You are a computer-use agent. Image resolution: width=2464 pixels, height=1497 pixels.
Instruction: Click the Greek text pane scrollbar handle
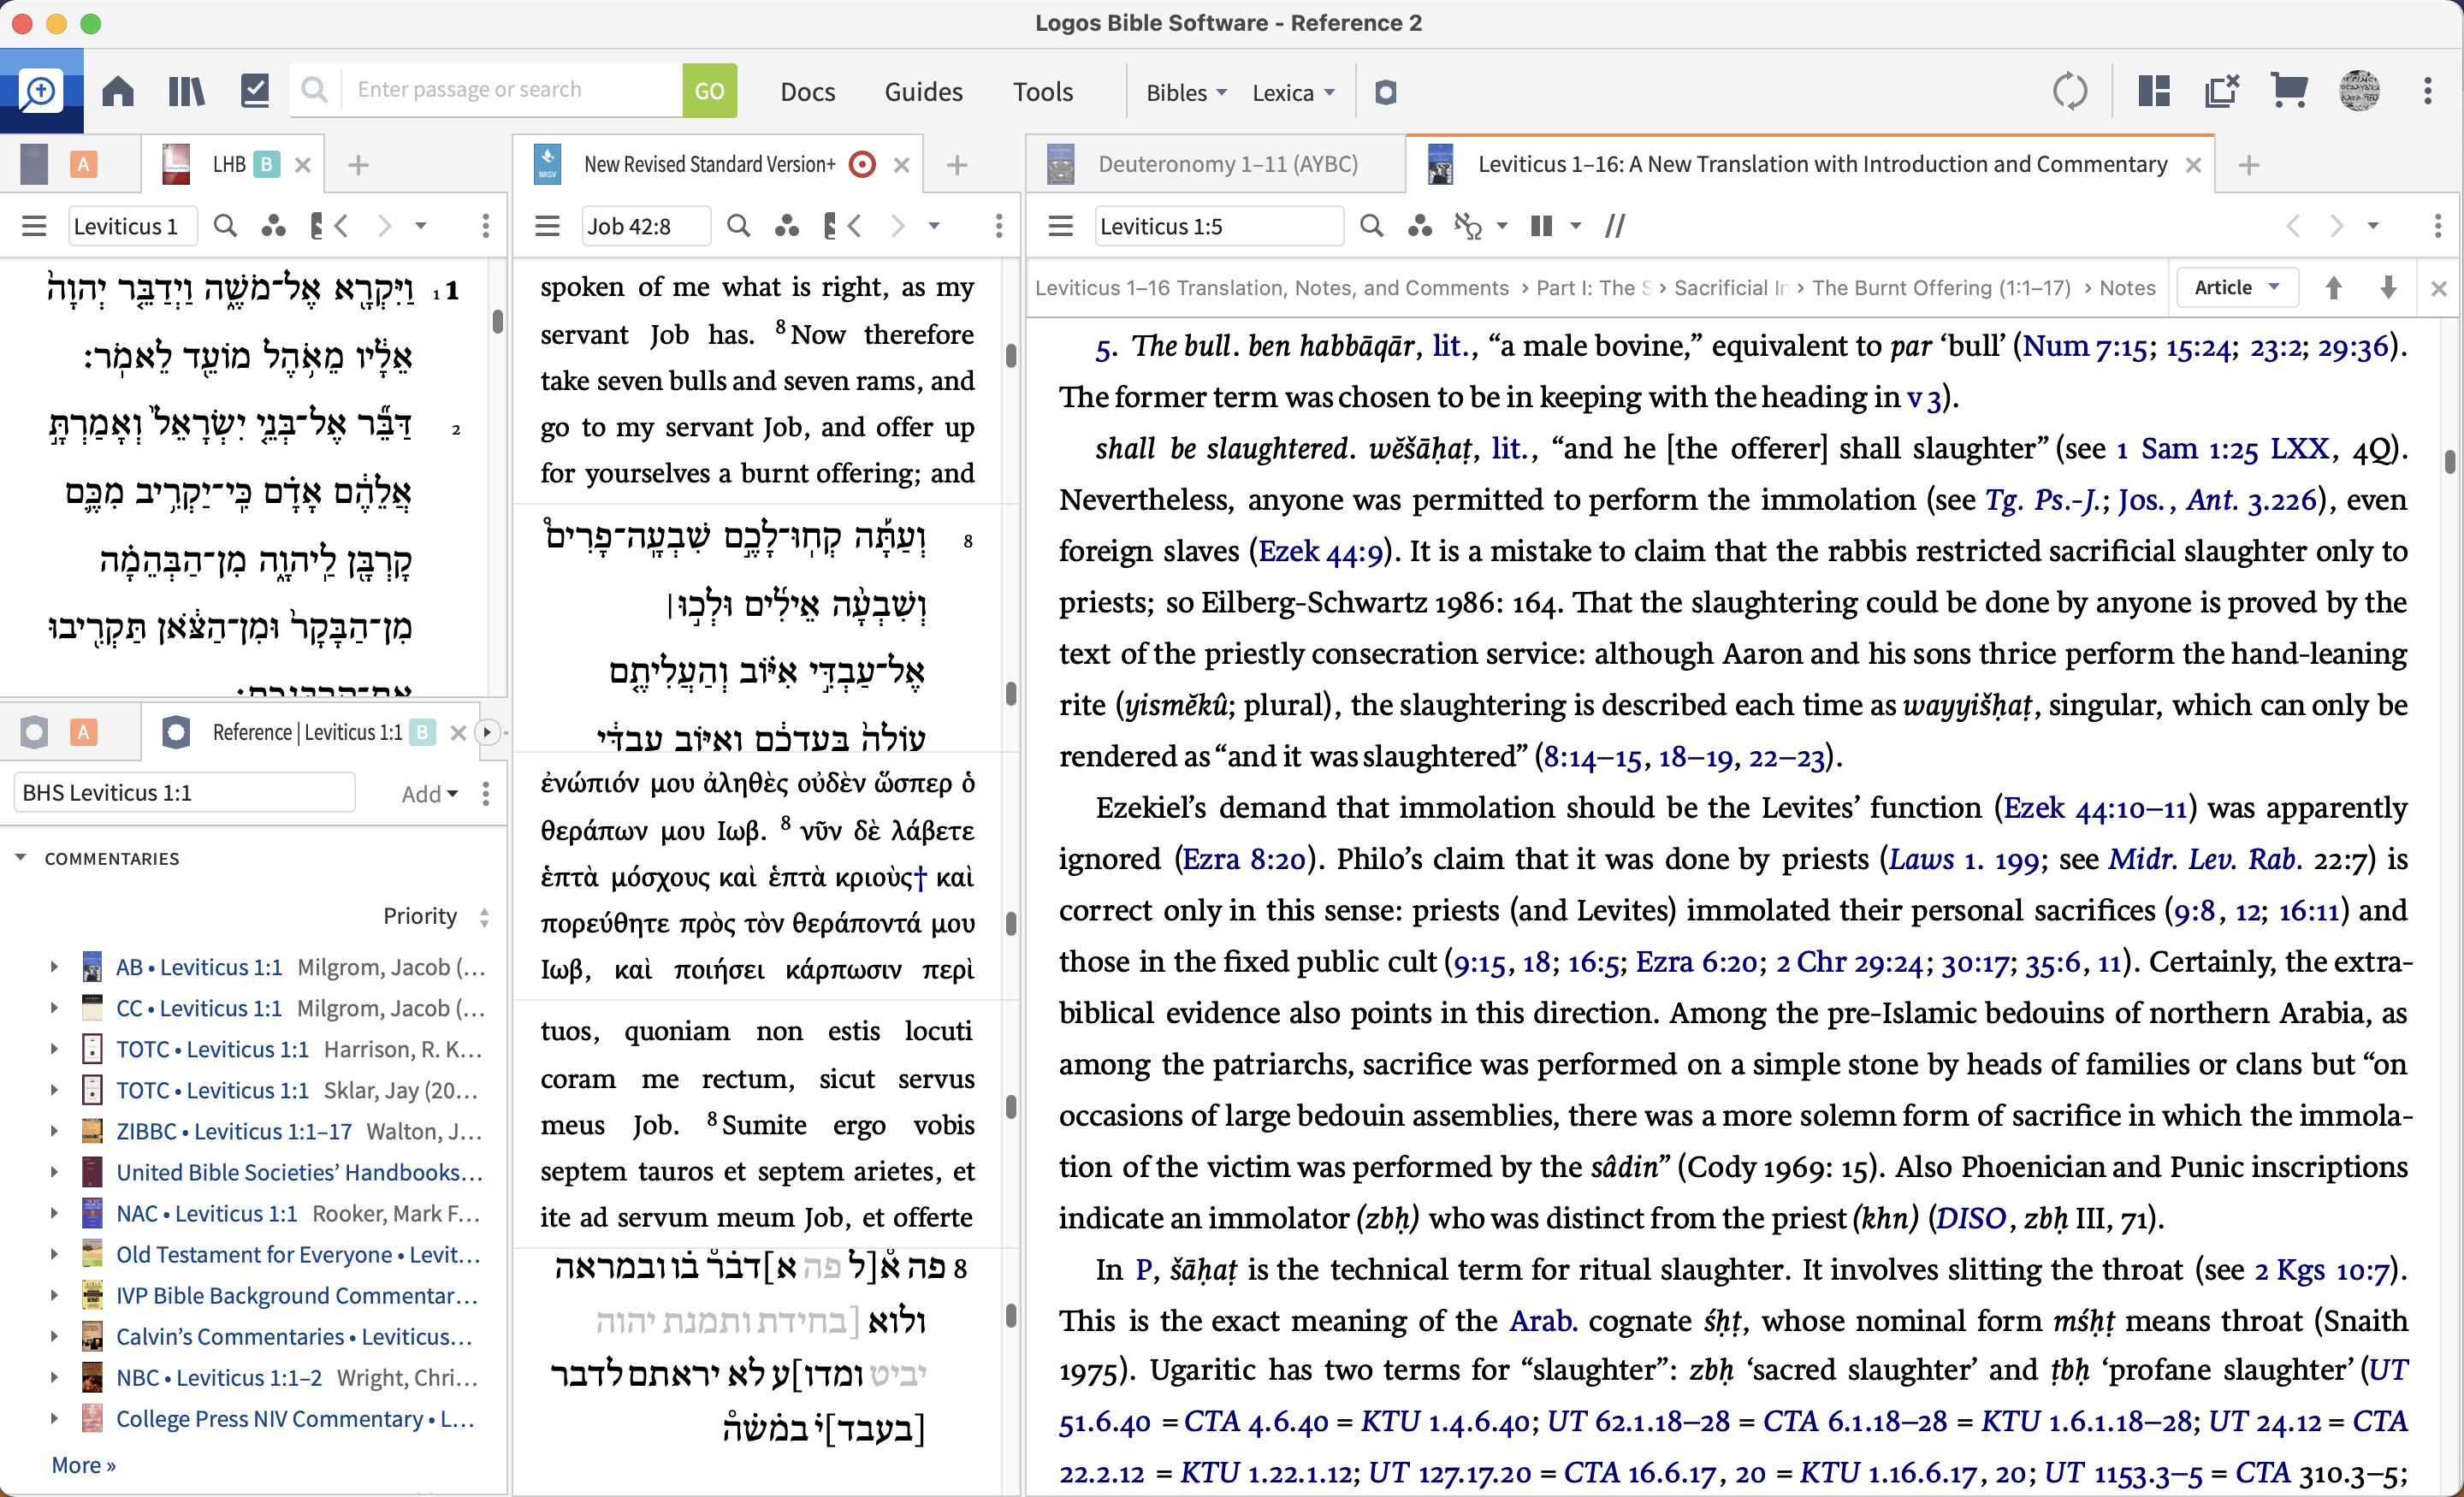(1011, 923)
